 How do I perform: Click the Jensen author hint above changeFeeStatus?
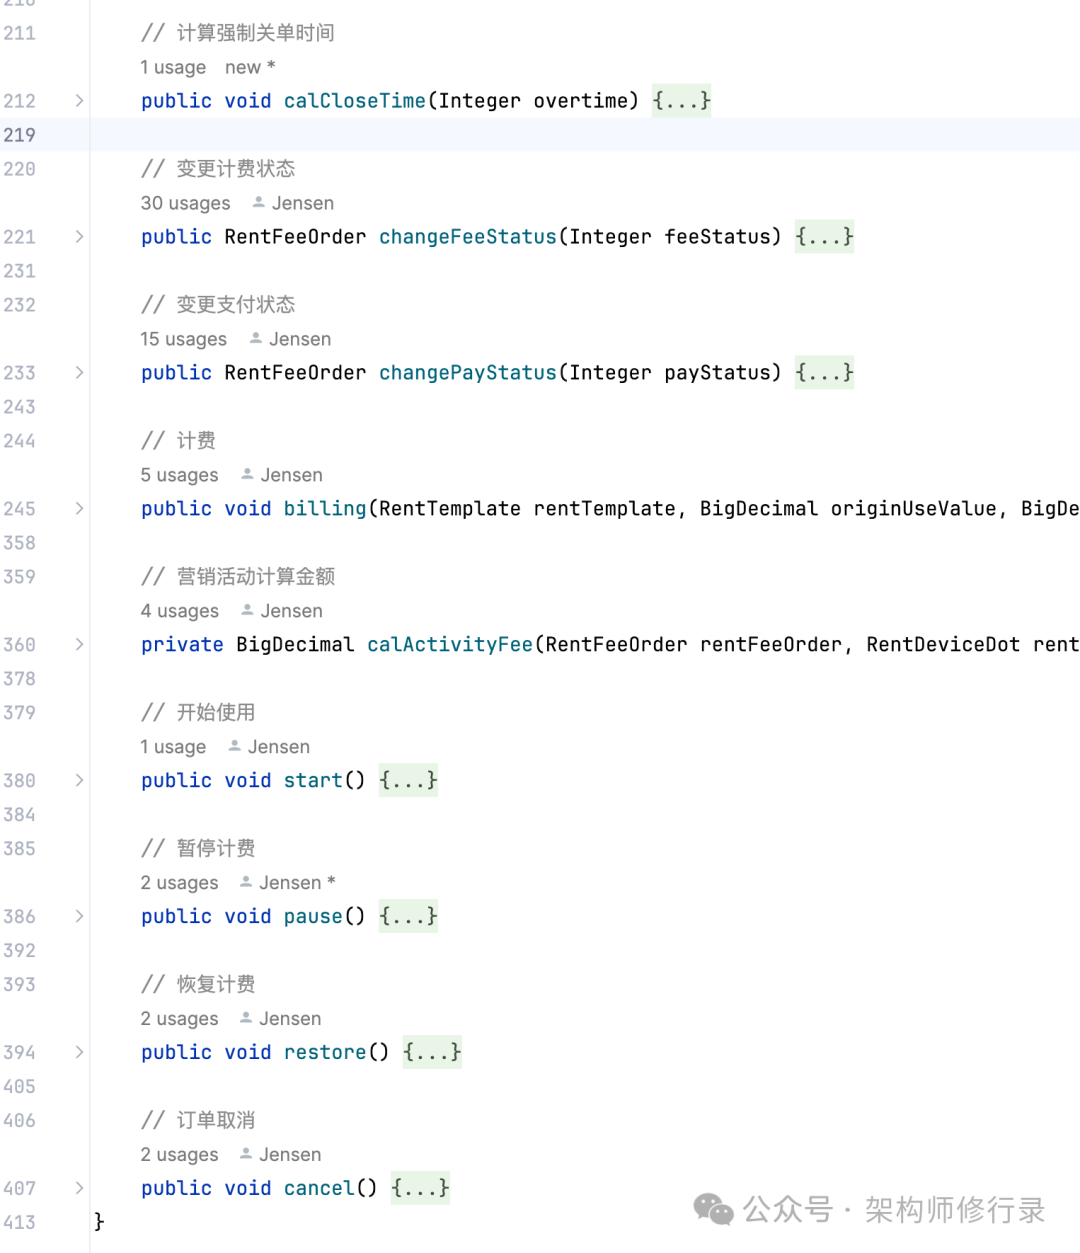click(x=293, y=203)
